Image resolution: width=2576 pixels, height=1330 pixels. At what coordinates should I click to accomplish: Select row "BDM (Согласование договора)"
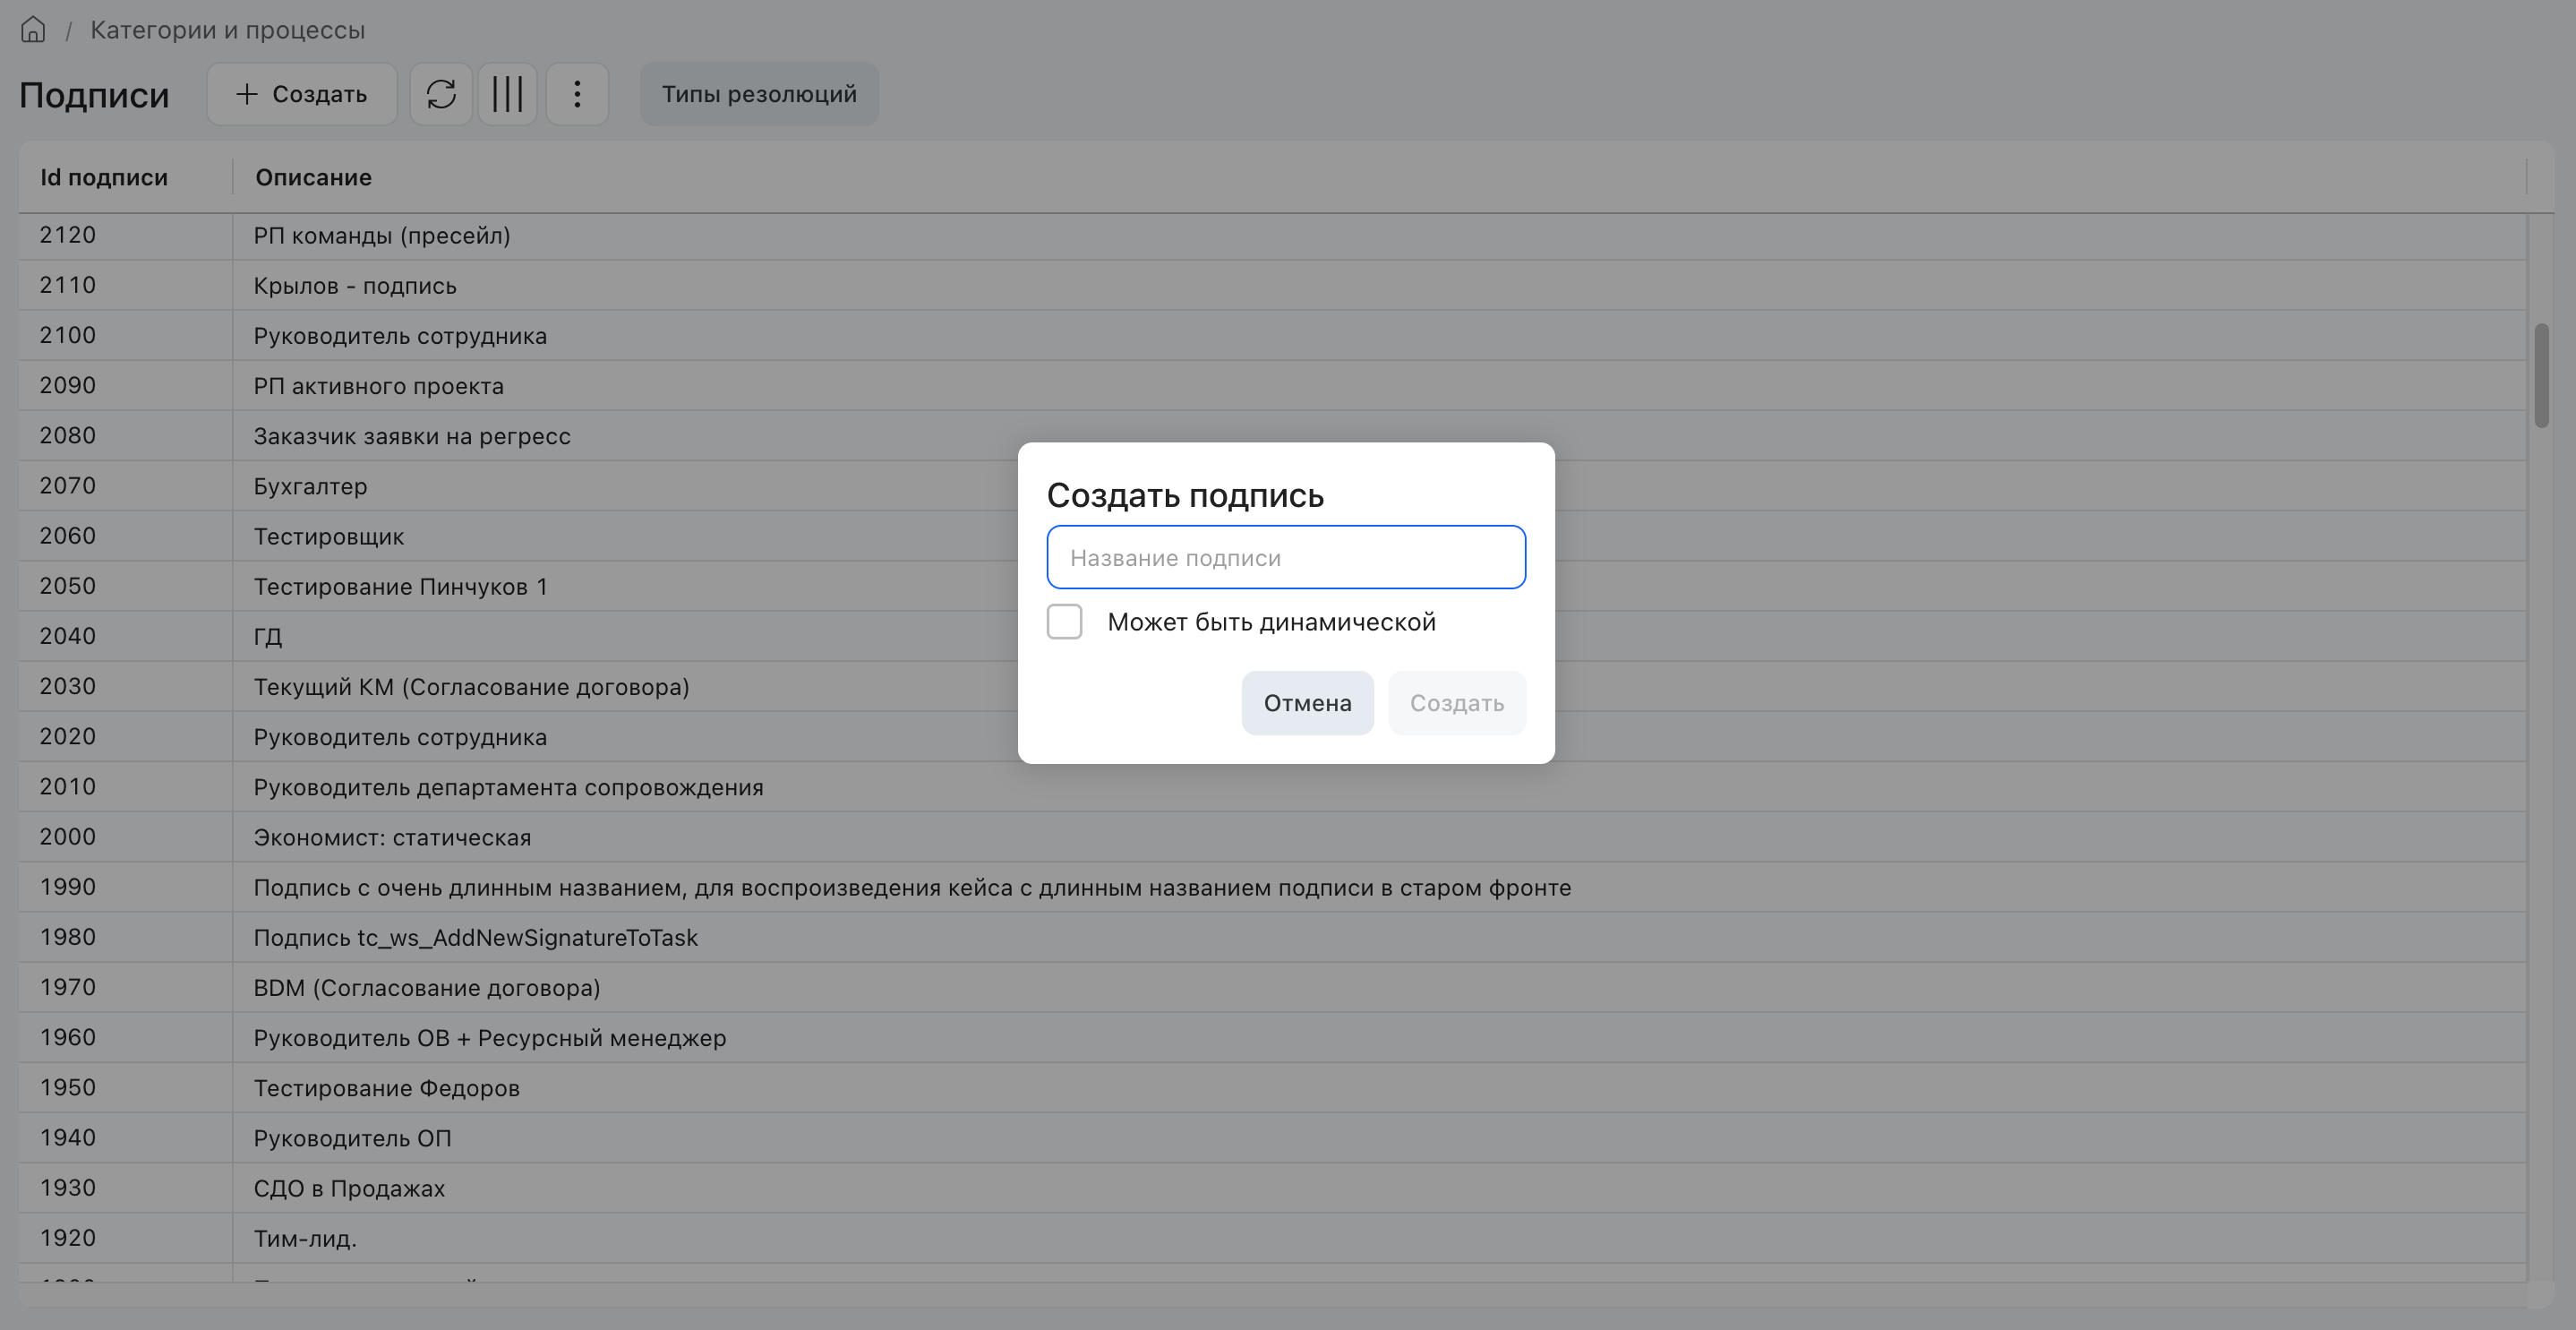point(1272,987)
